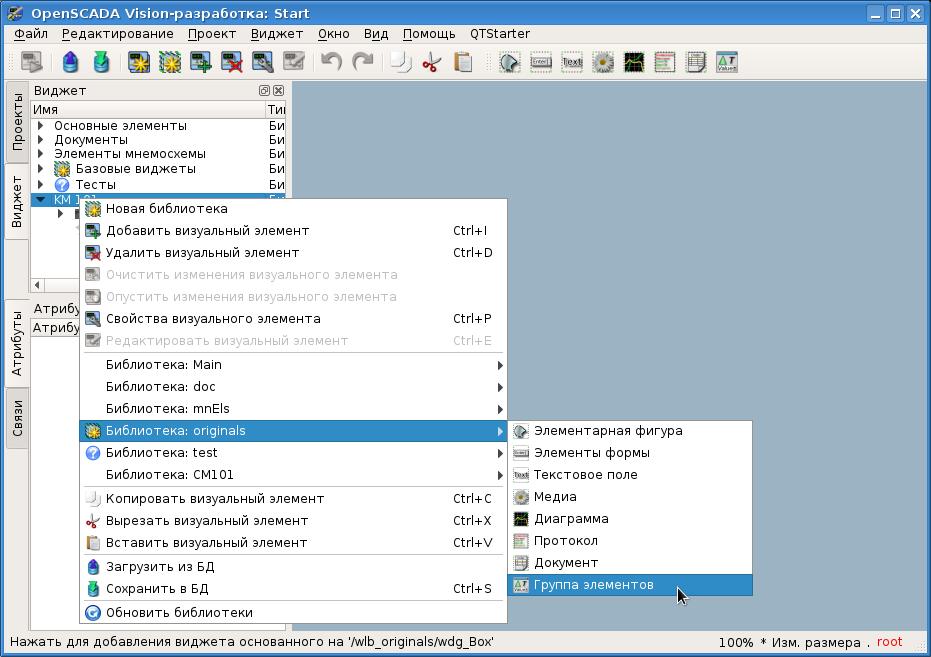Viewport: 931px width, 657px height.
Task: Click Обновить библиотеки in context menu
Action: pos(179,612)
